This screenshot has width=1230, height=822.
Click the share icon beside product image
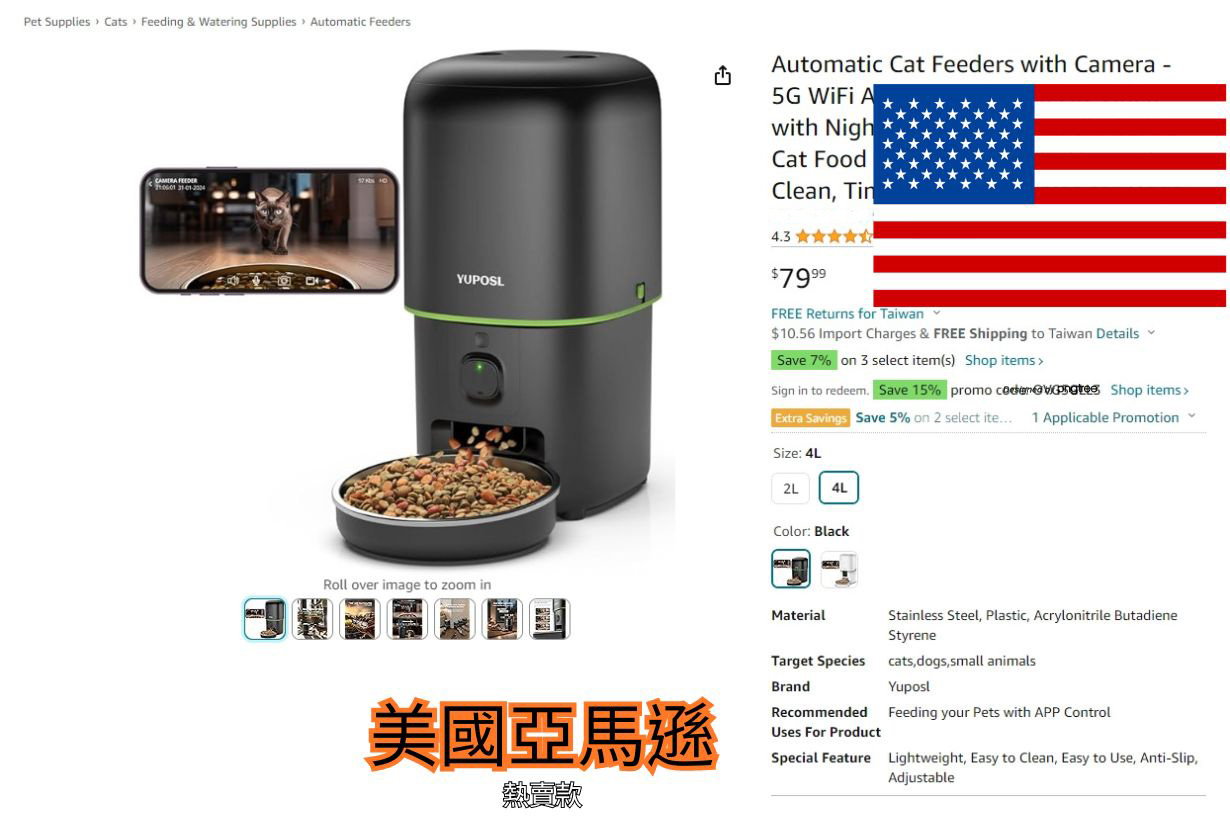(722, 76)
